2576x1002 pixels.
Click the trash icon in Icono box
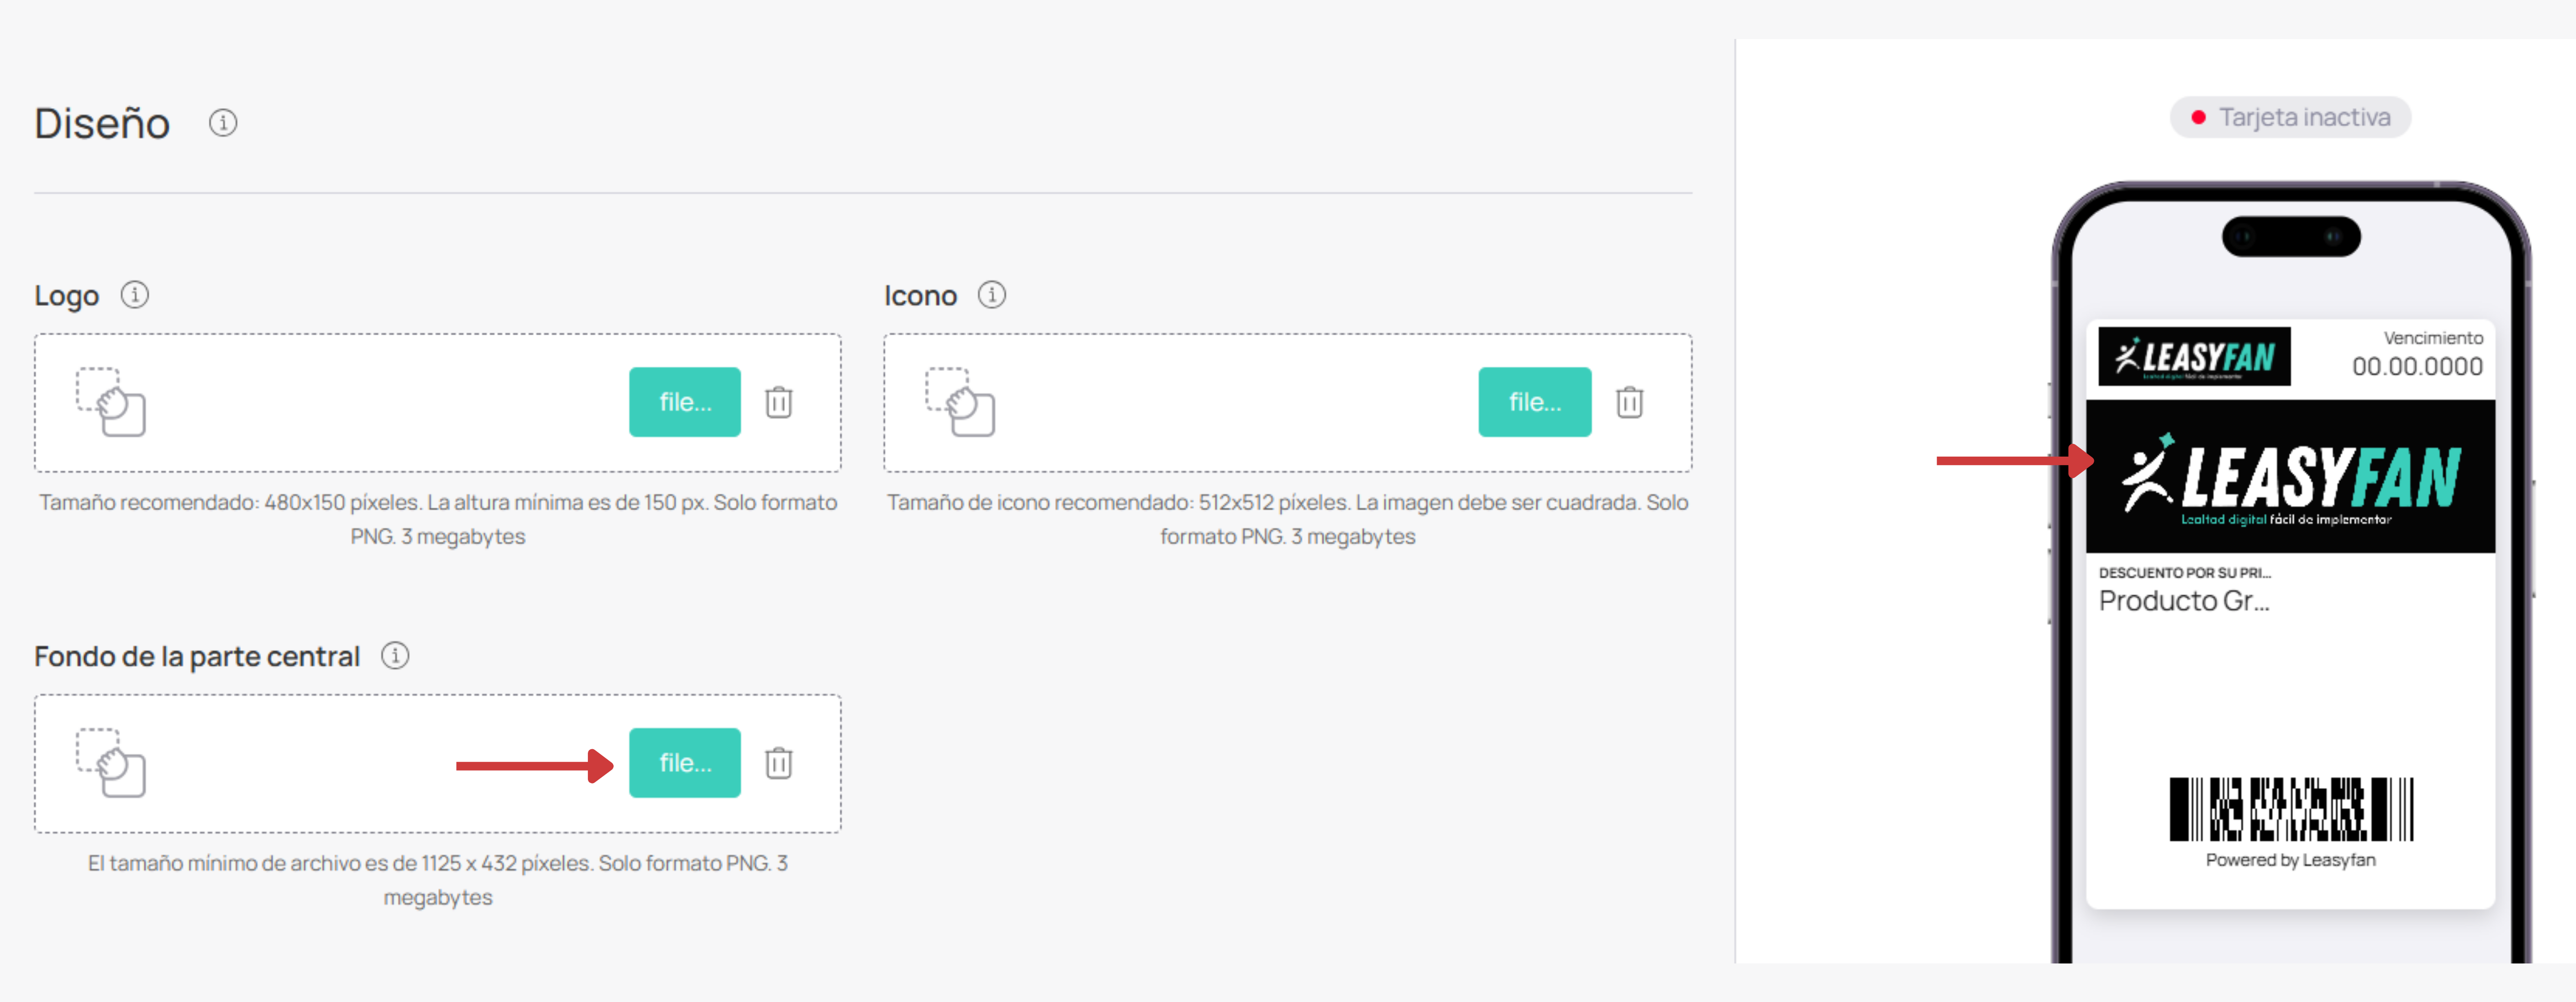[1629, 402]
